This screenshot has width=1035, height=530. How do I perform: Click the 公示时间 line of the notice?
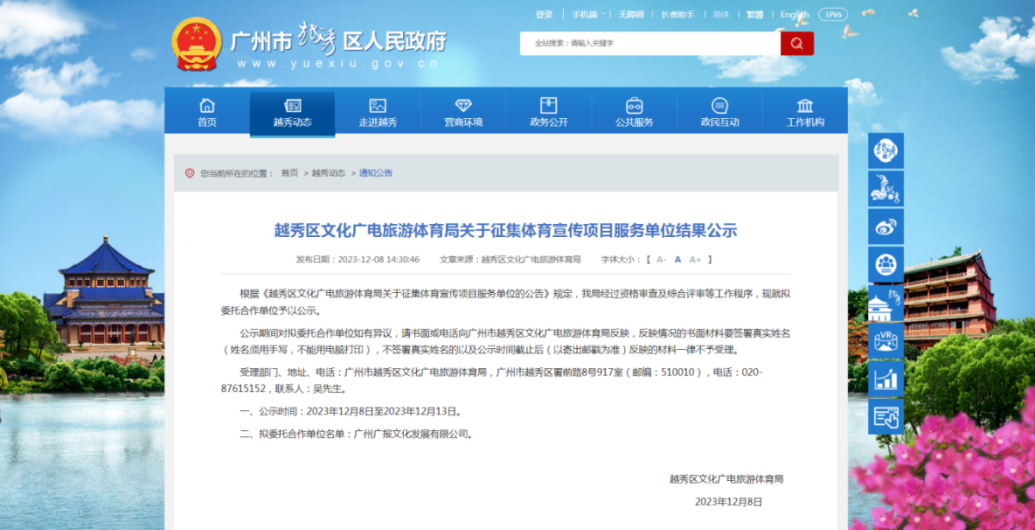350,411
